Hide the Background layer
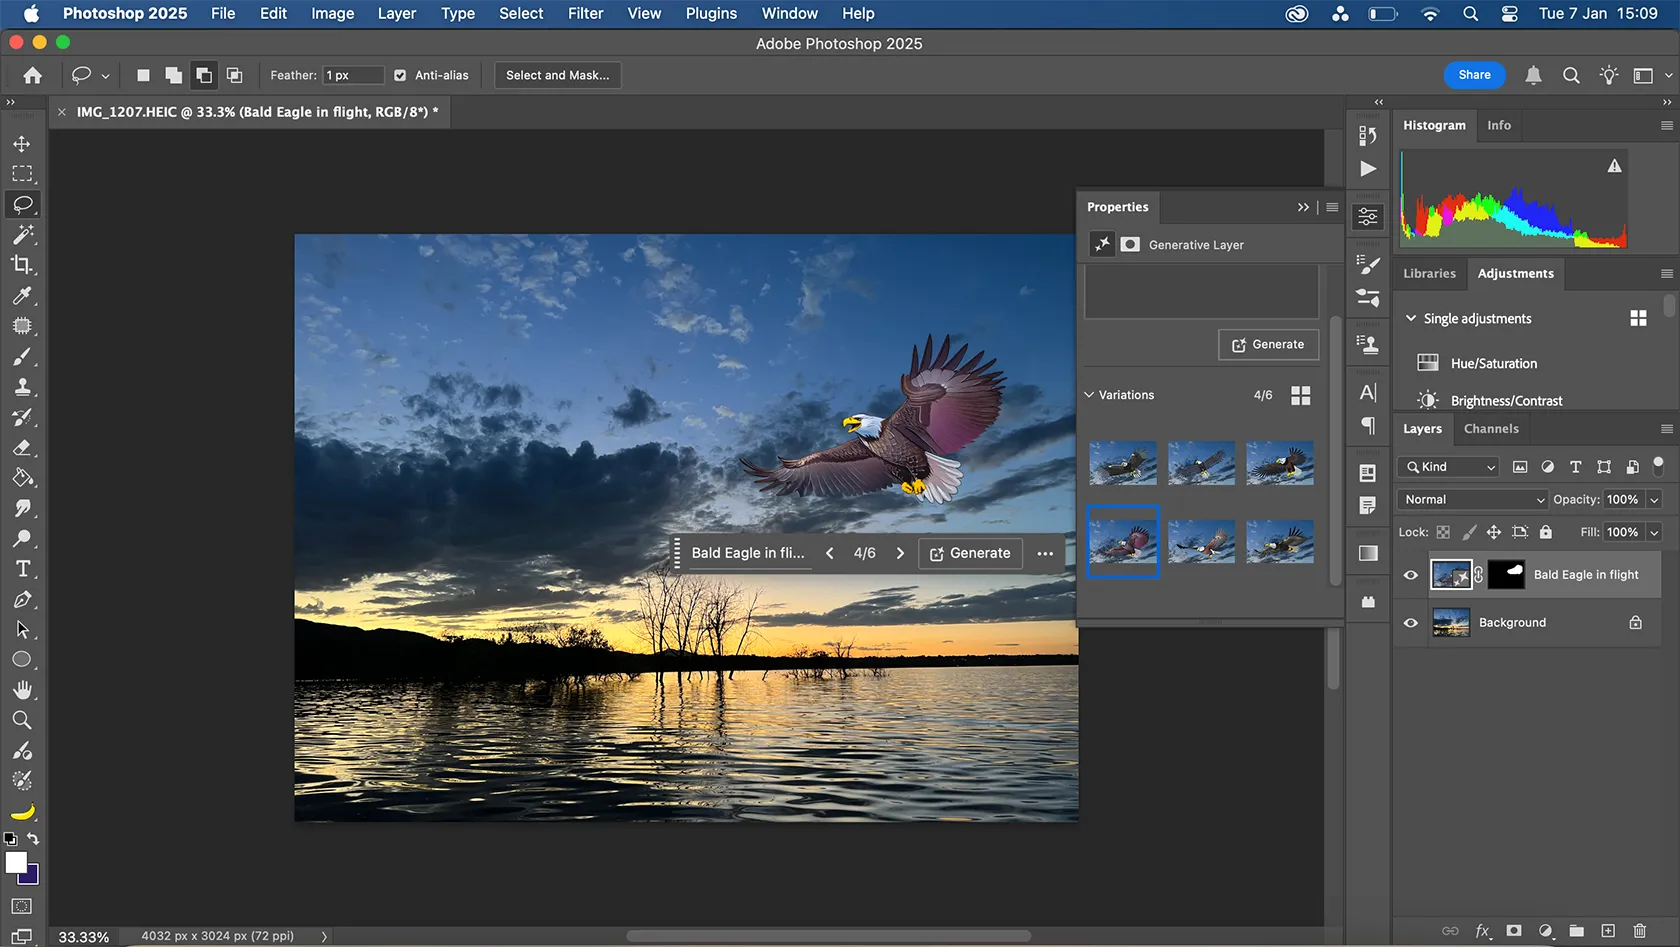The height and width of the screenshot is (947, 1680). click(x=1410, y=622)
